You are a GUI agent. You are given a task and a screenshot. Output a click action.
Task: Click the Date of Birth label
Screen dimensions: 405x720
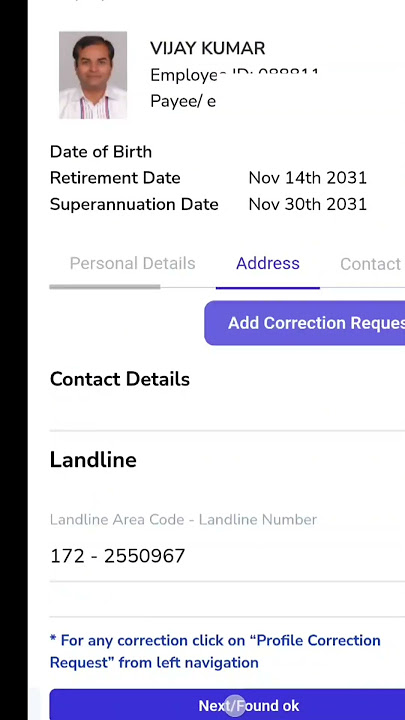coord(101,152)
